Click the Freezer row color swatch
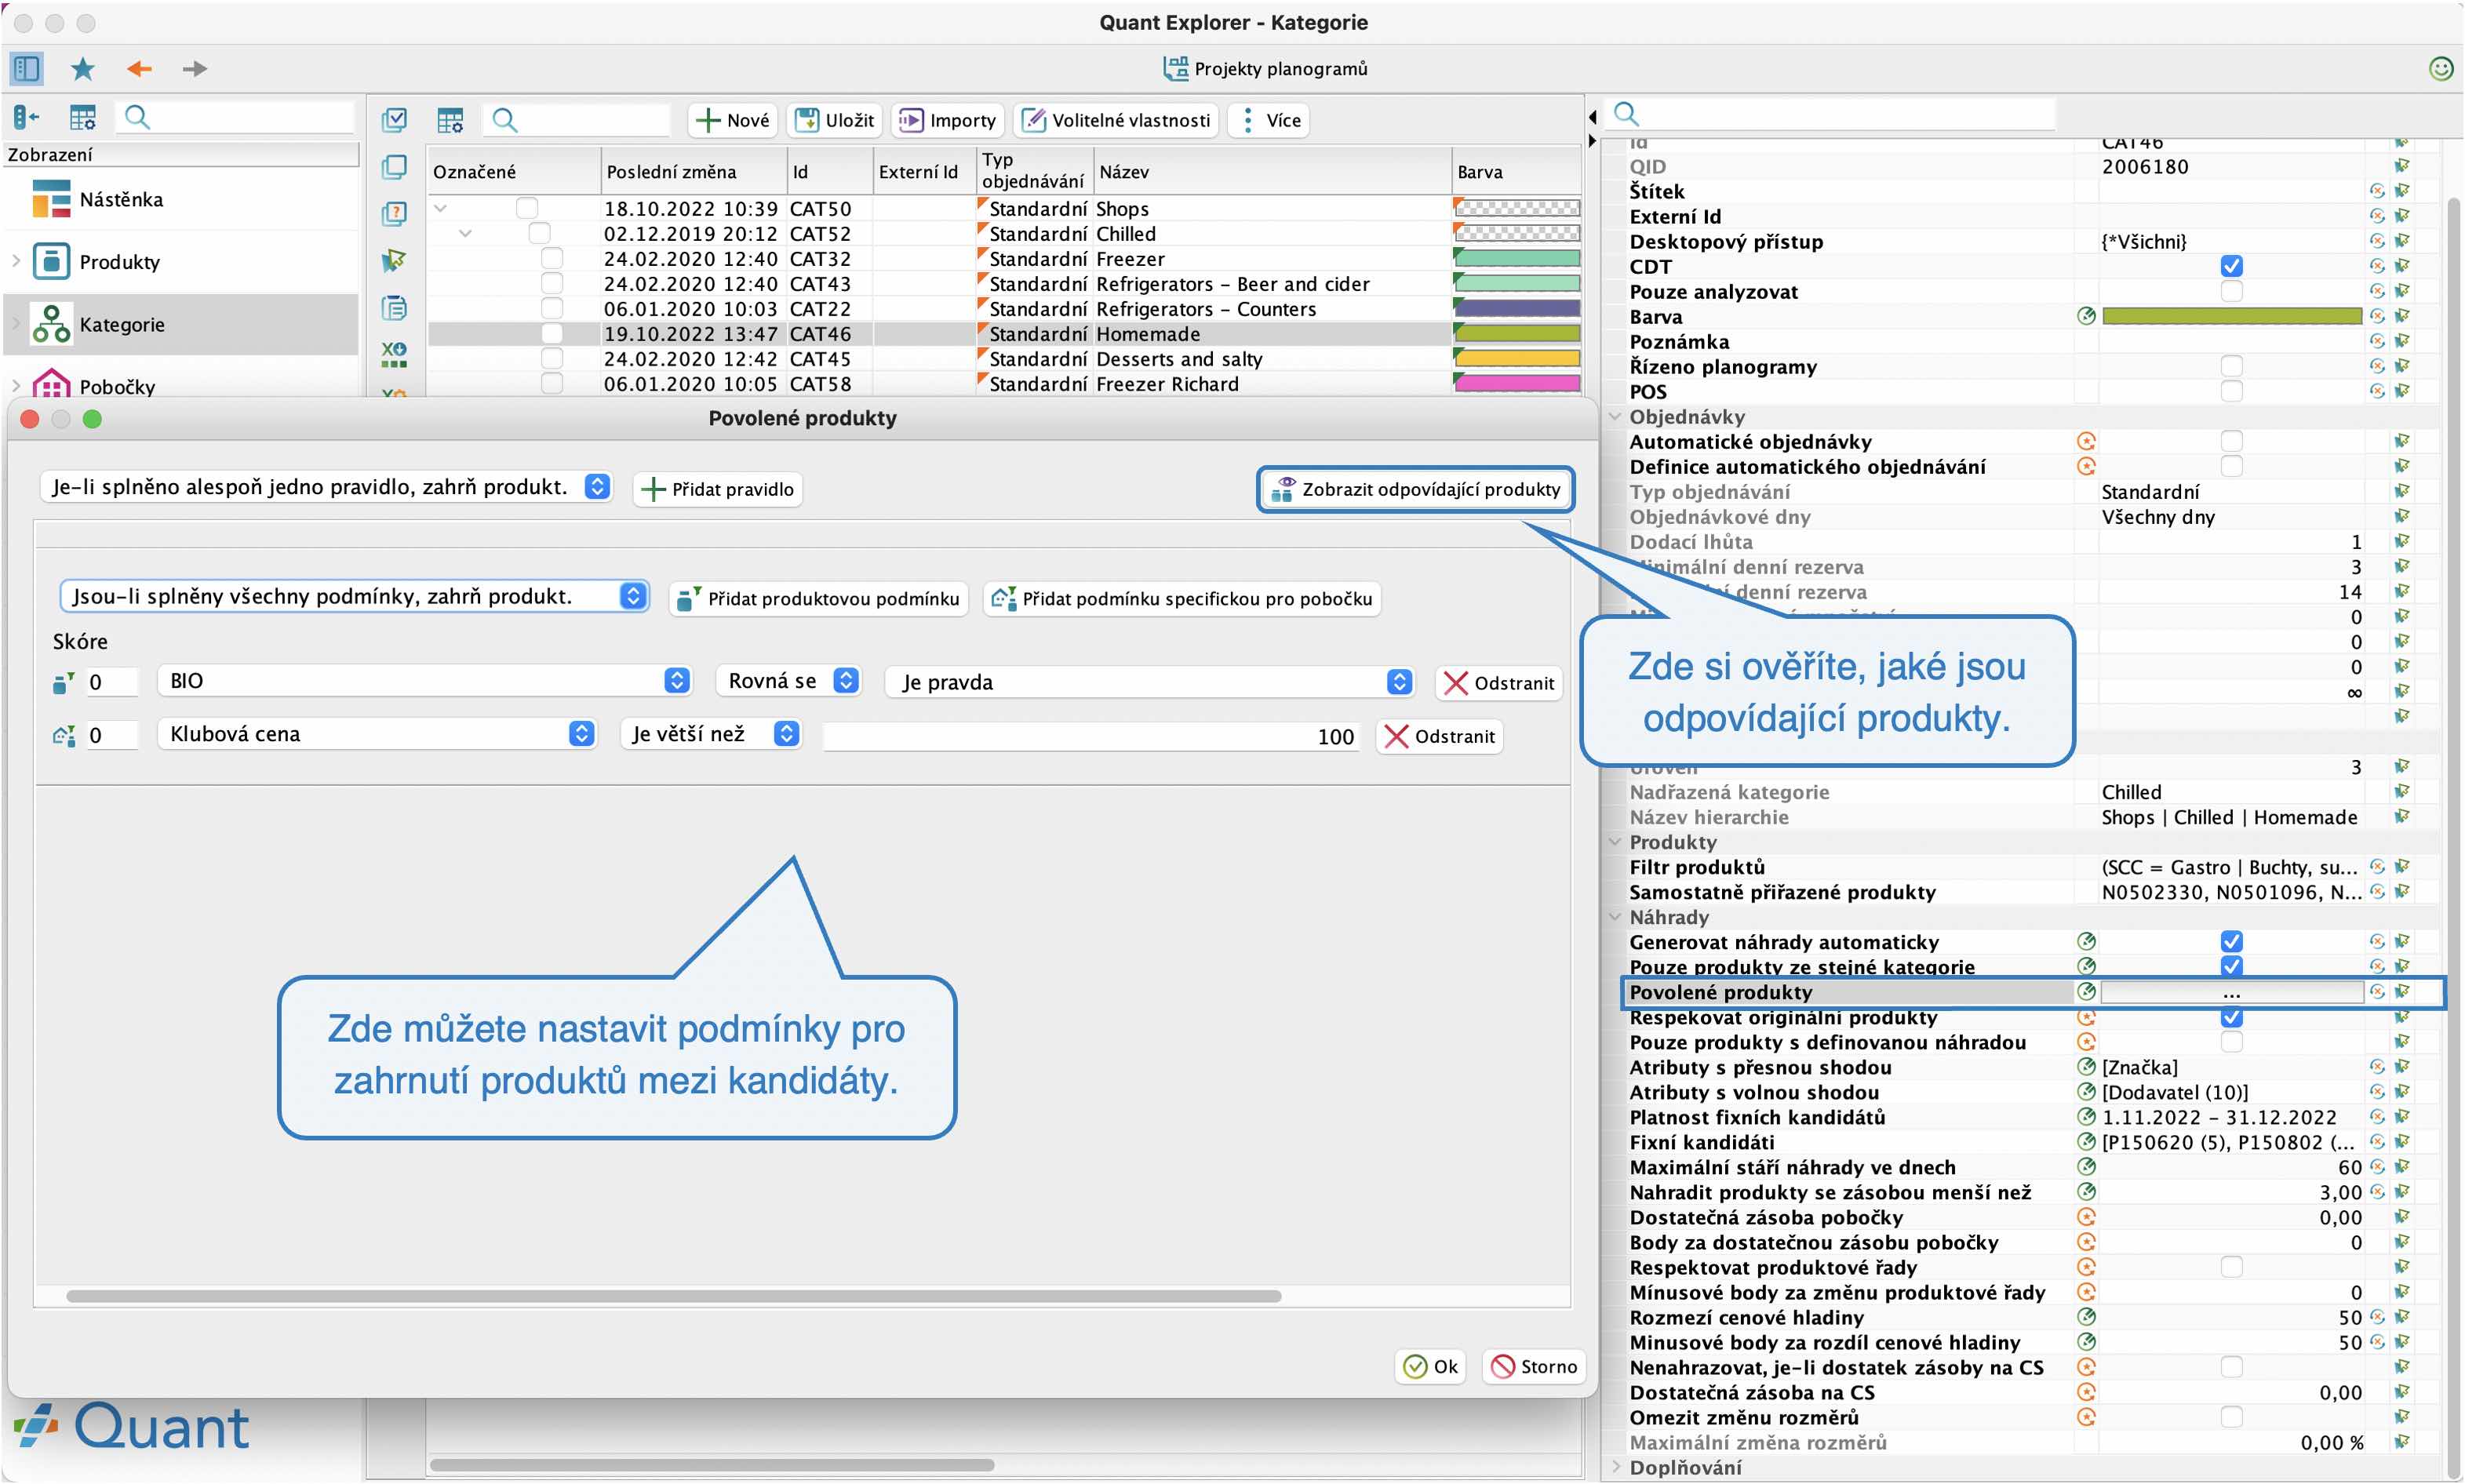Screen dimensions: 2465x1484 pyautogui.click(x=1516, y=258)
